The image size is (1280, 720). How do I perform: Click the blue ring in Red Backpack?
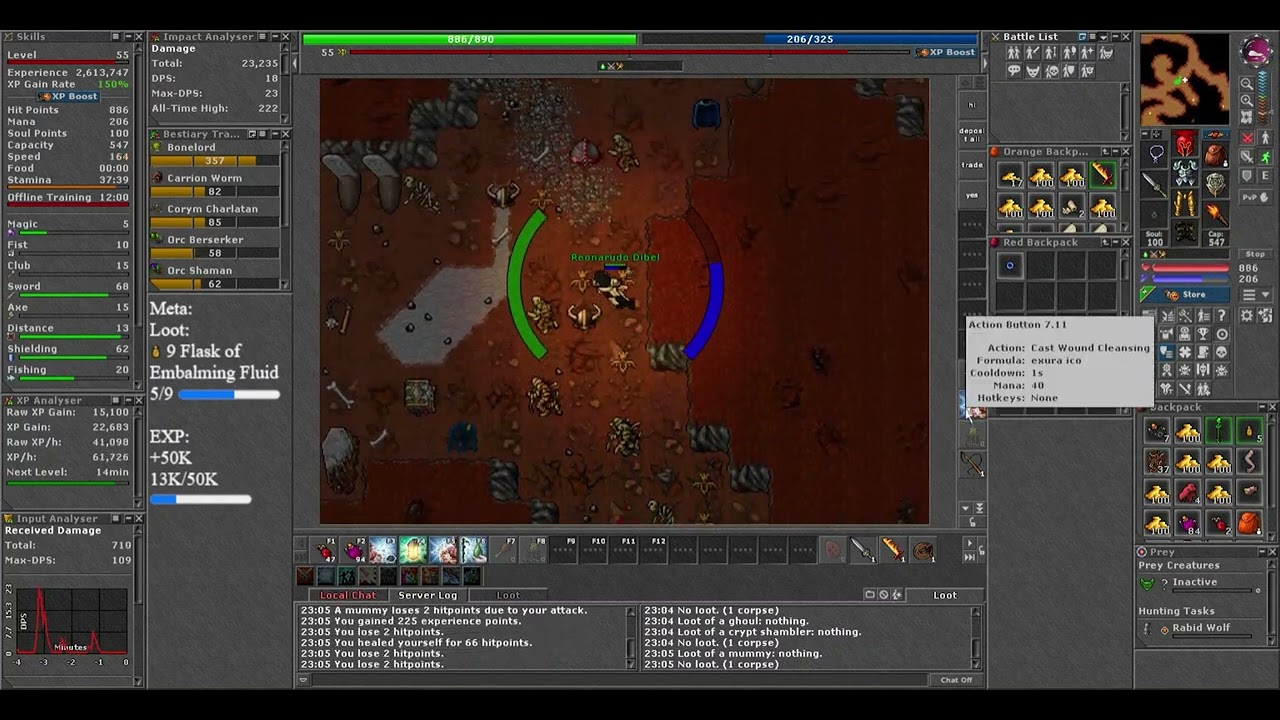point(1009,265)
